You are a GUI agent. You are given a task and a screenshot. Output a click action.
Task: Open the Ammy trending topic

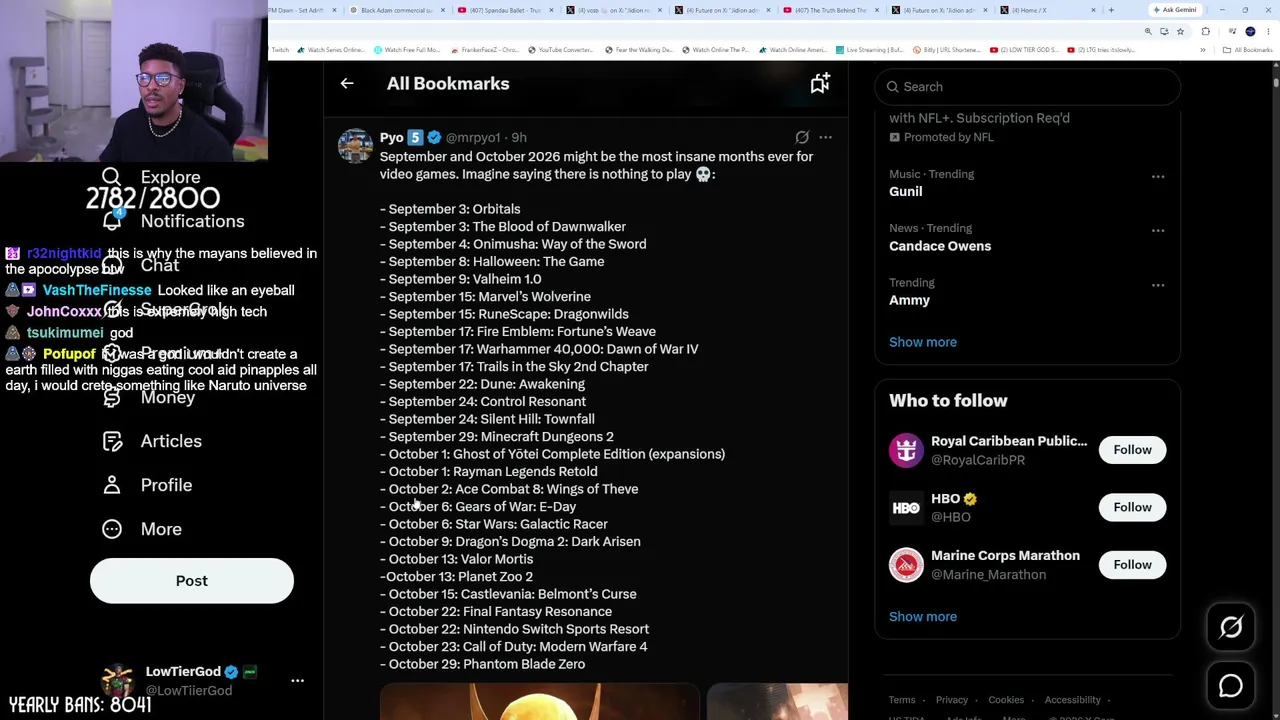(x=909, y=300)
